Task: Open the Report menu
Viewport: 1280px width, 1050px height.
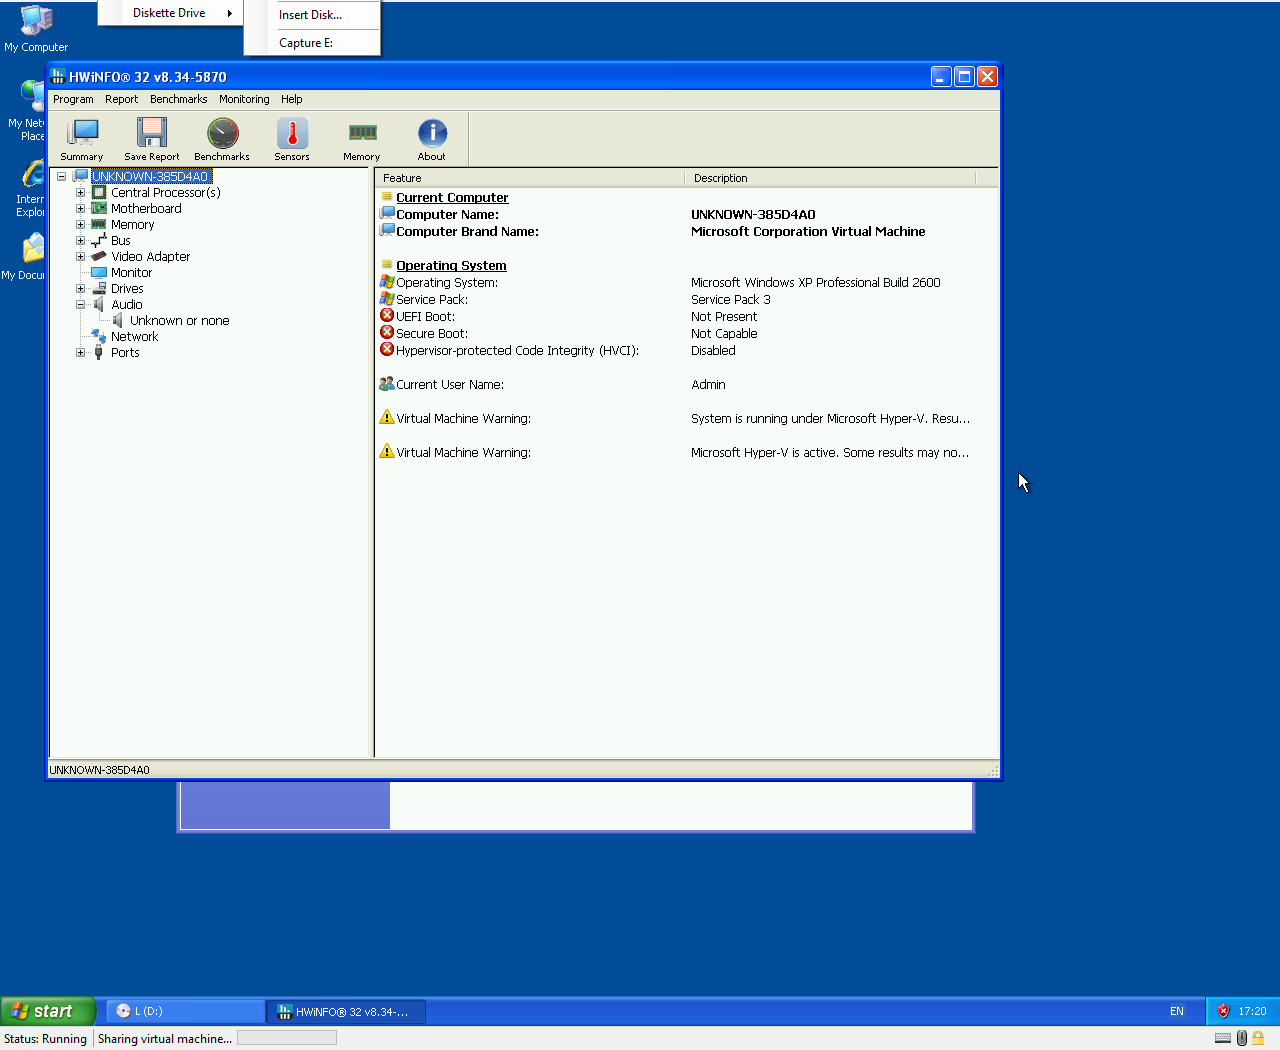Action: click(x=122, y=99)
